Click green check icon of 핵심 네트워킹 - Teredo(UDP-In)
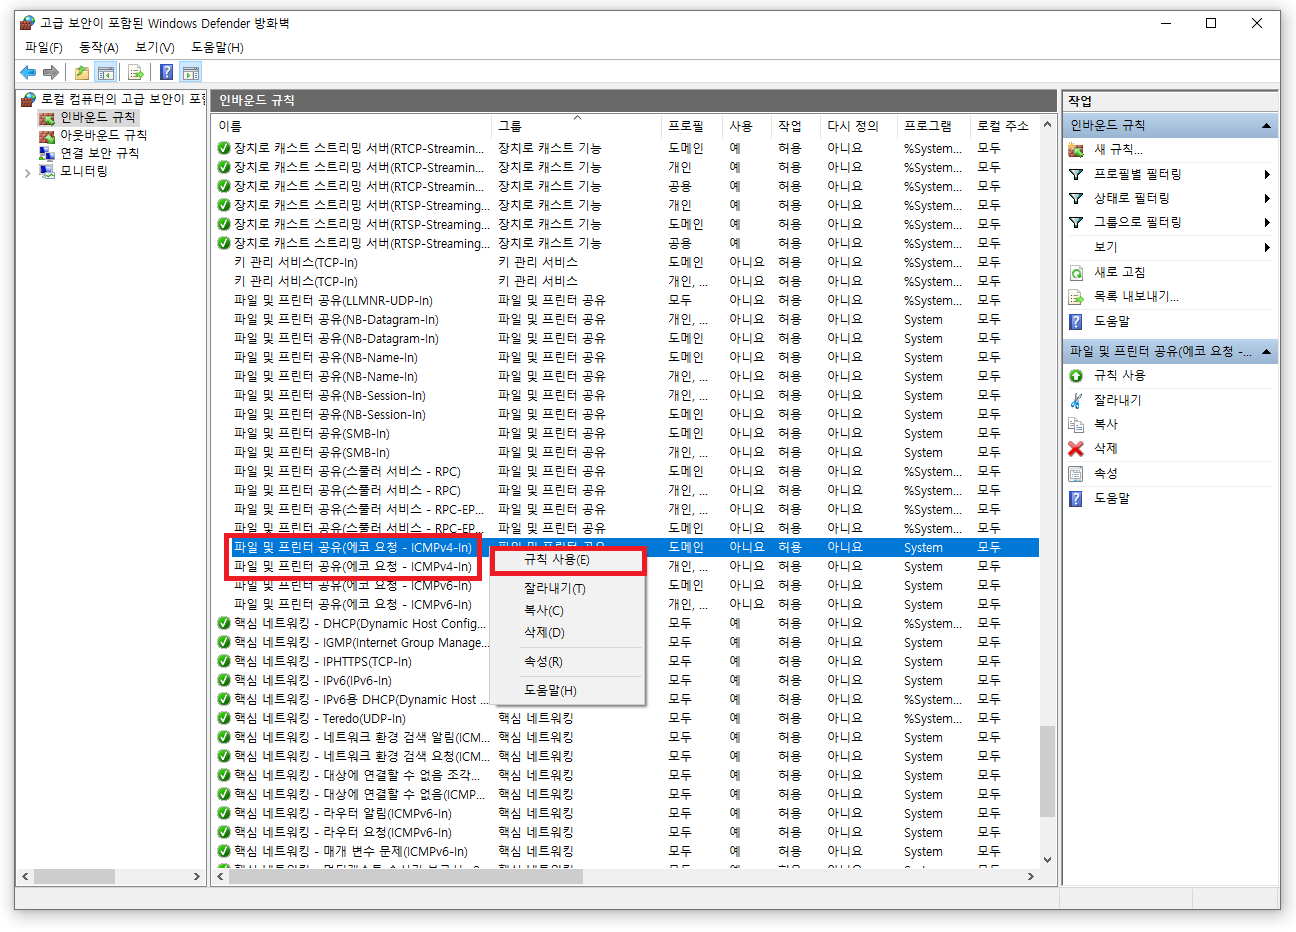 click(x=224, y=718)
